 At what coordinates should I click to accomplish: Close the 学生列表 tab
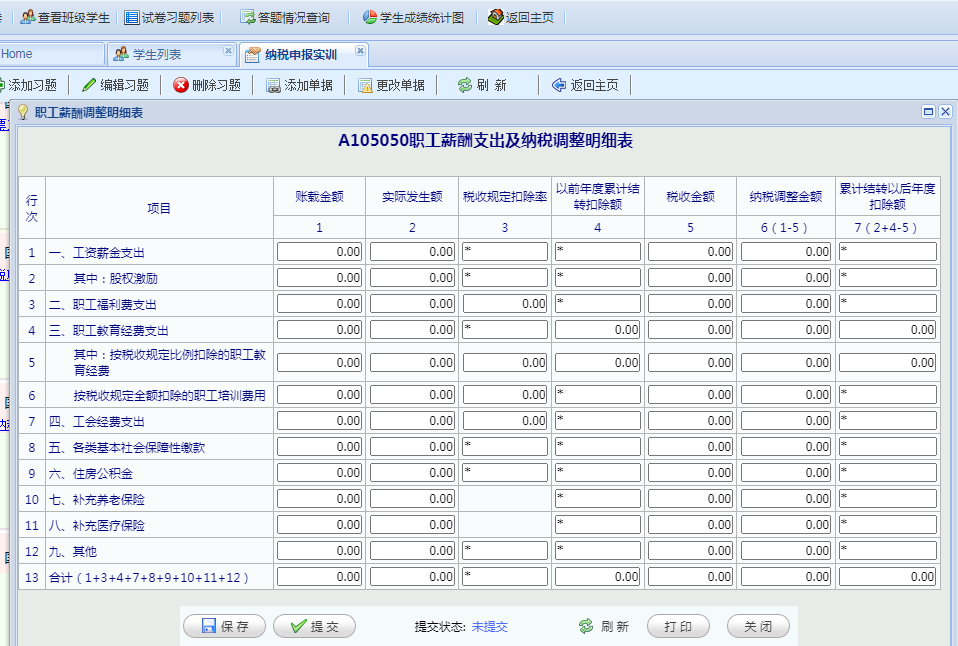(x=229, y=50)
